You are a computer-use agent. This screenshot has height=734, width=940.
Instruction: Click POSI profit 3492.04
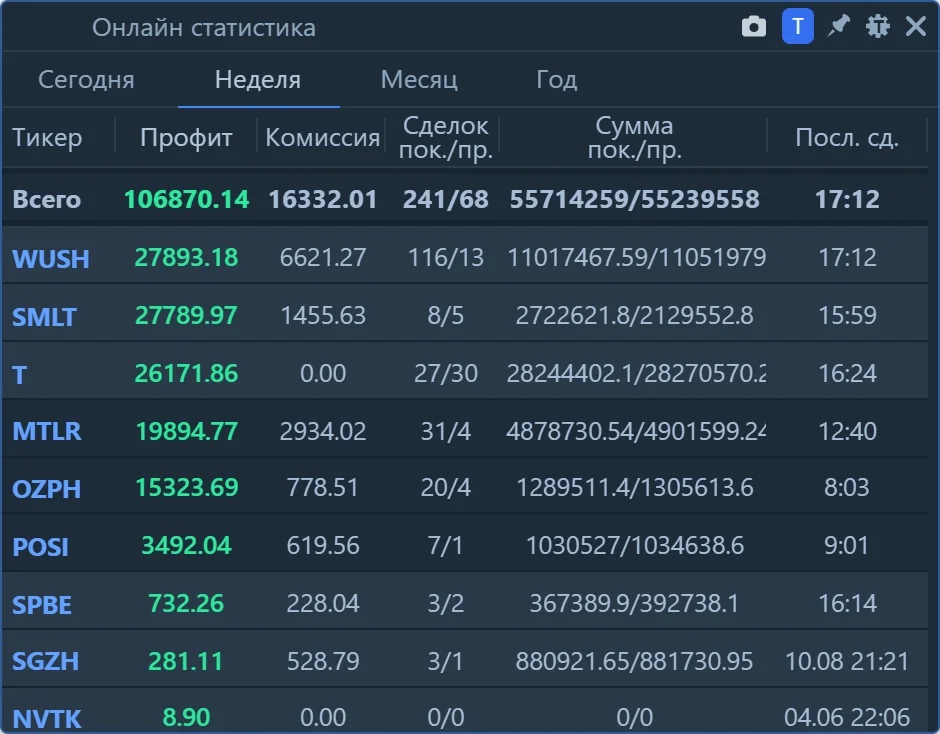tap(186, 545)
